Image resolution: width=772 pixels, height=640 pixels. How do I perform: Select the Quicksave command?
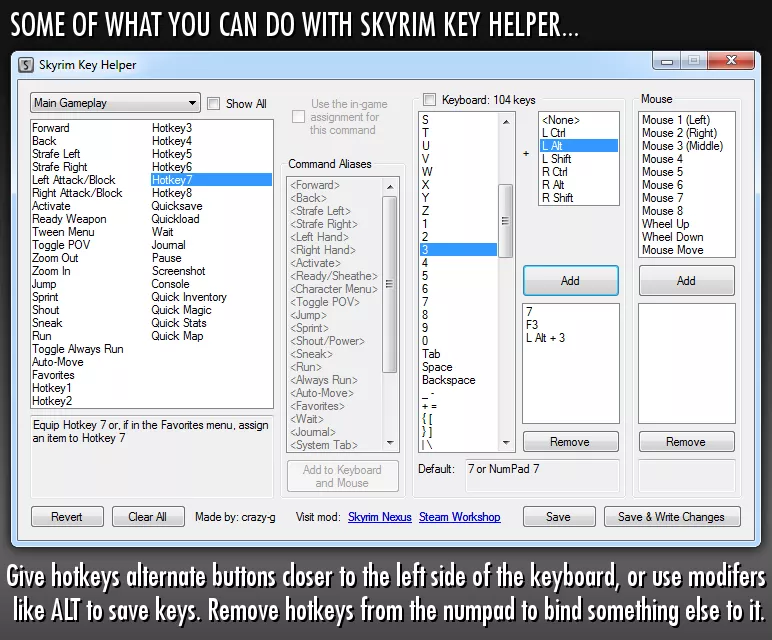[177, 206]
